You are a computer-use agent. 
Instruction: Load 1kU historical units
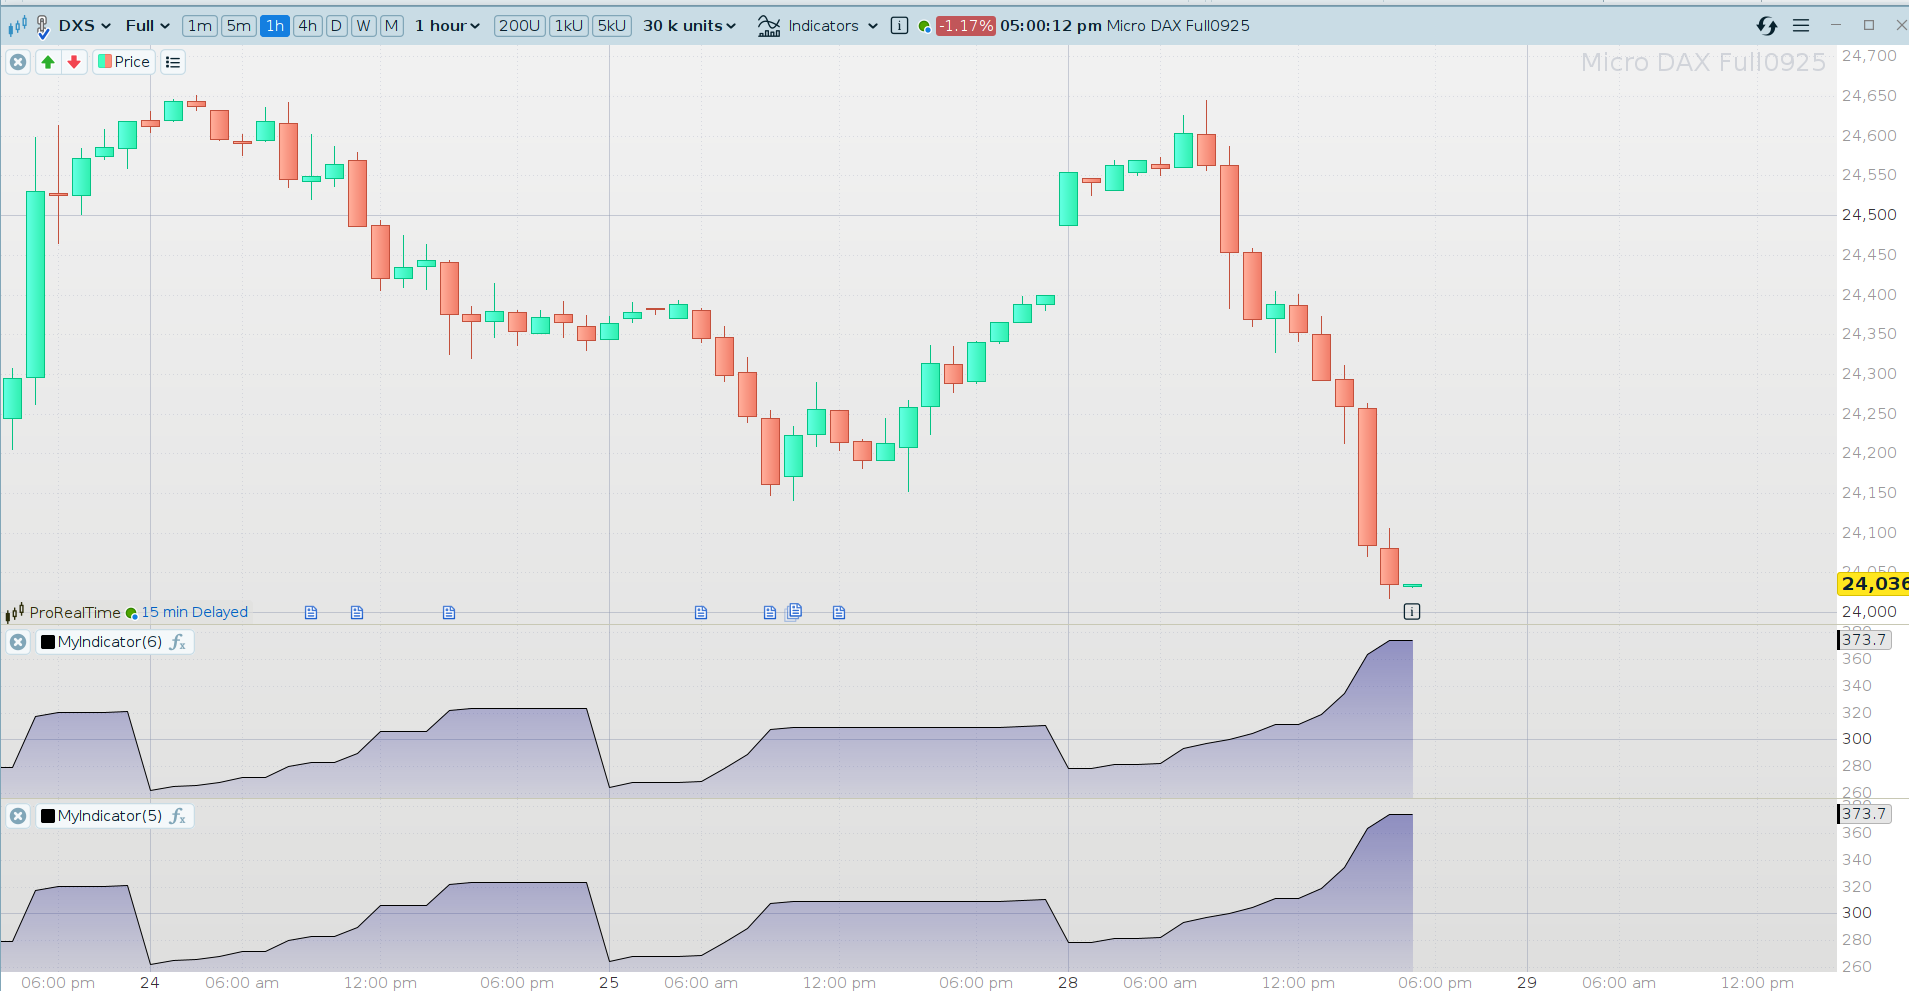[569, 26]
